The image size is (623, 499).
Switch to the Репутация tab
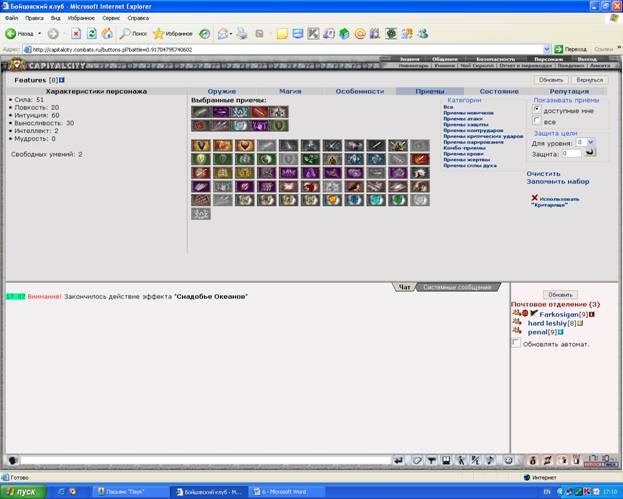click(569, 91)
